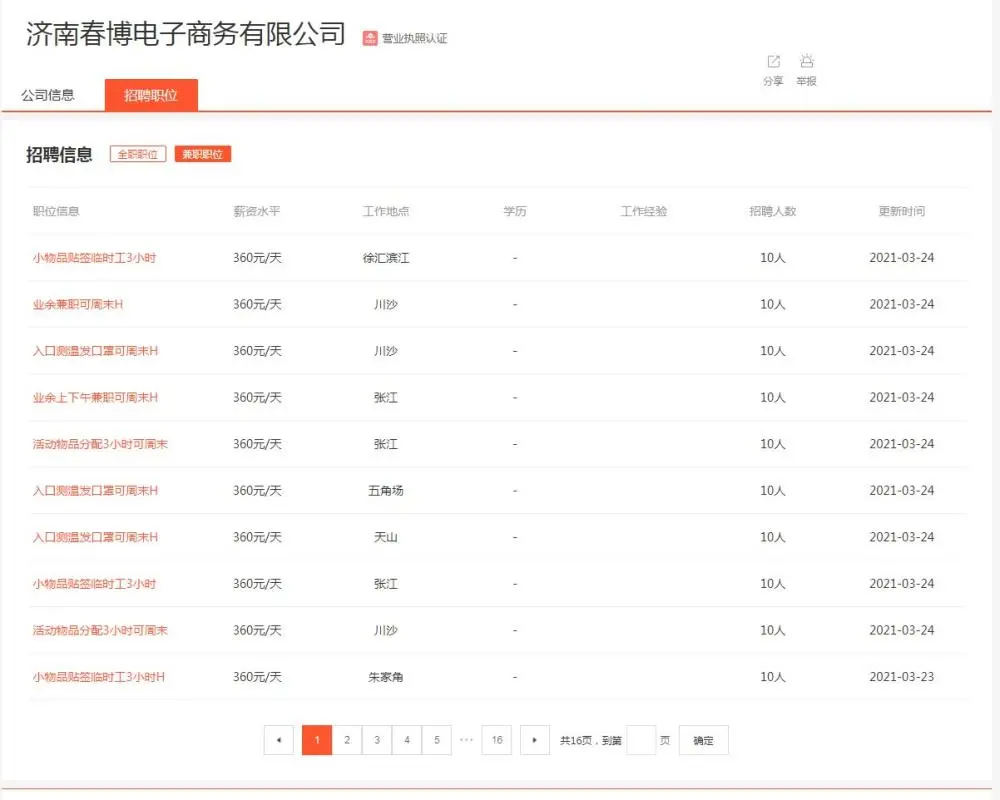Switch to the 招聘职位 tab

[x=151, y=95]
